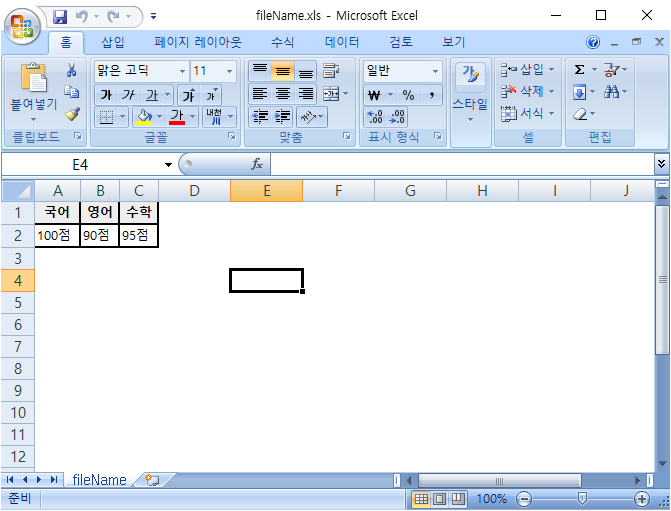Click the Find binoculars icon

click(x=612, y=92)
